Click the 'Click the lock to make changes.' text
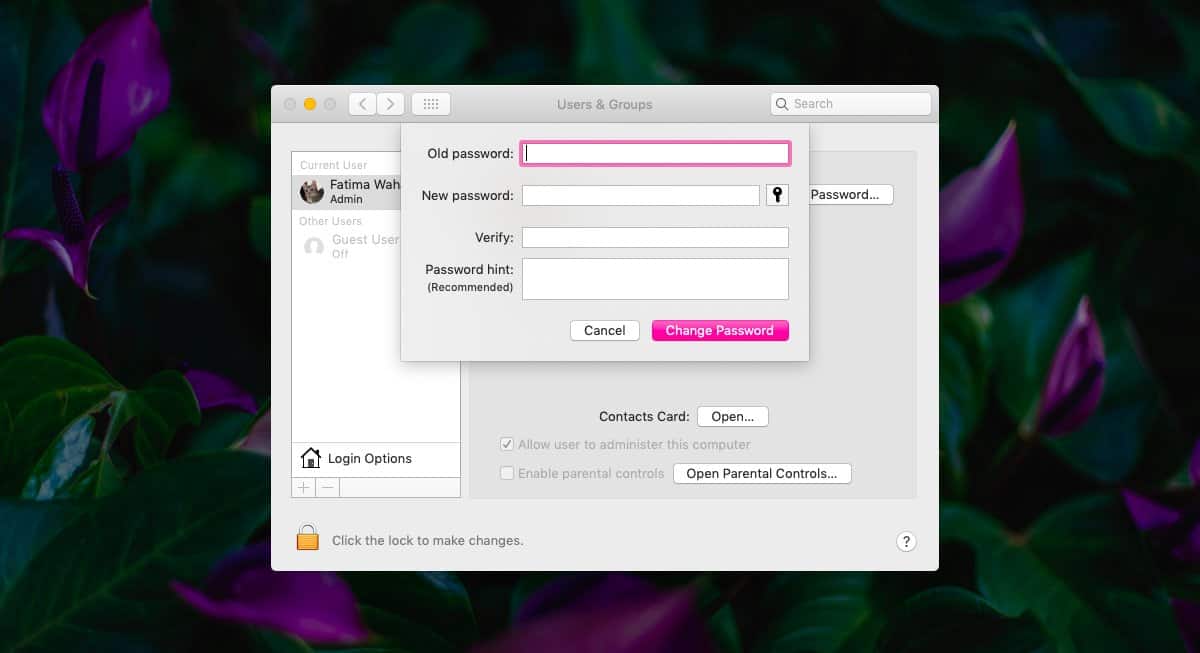Screen dimensions: 1200x653 point(427,540)
